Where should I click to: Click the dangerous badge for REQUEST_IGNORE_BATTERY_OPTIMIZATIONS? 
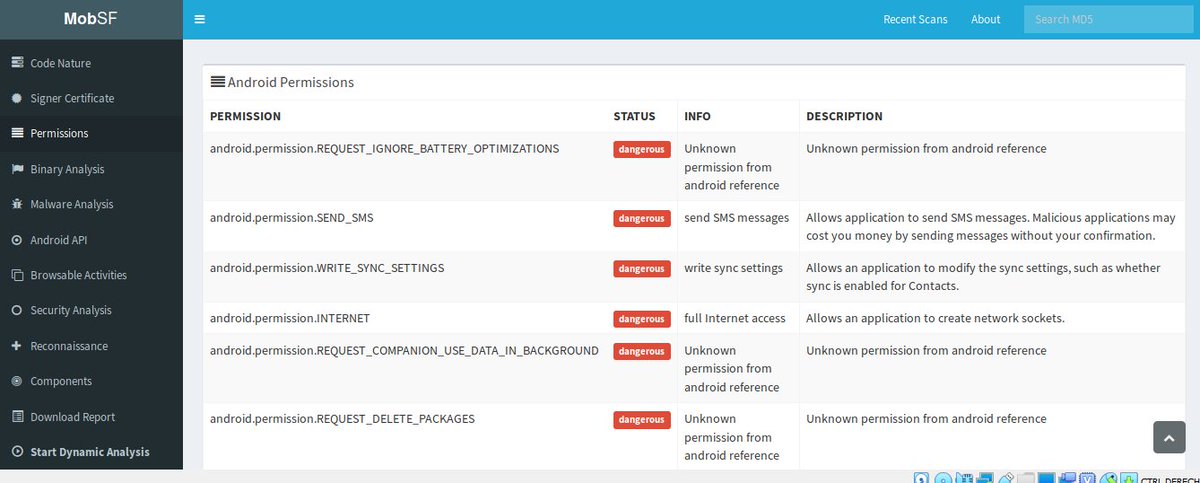641,150
